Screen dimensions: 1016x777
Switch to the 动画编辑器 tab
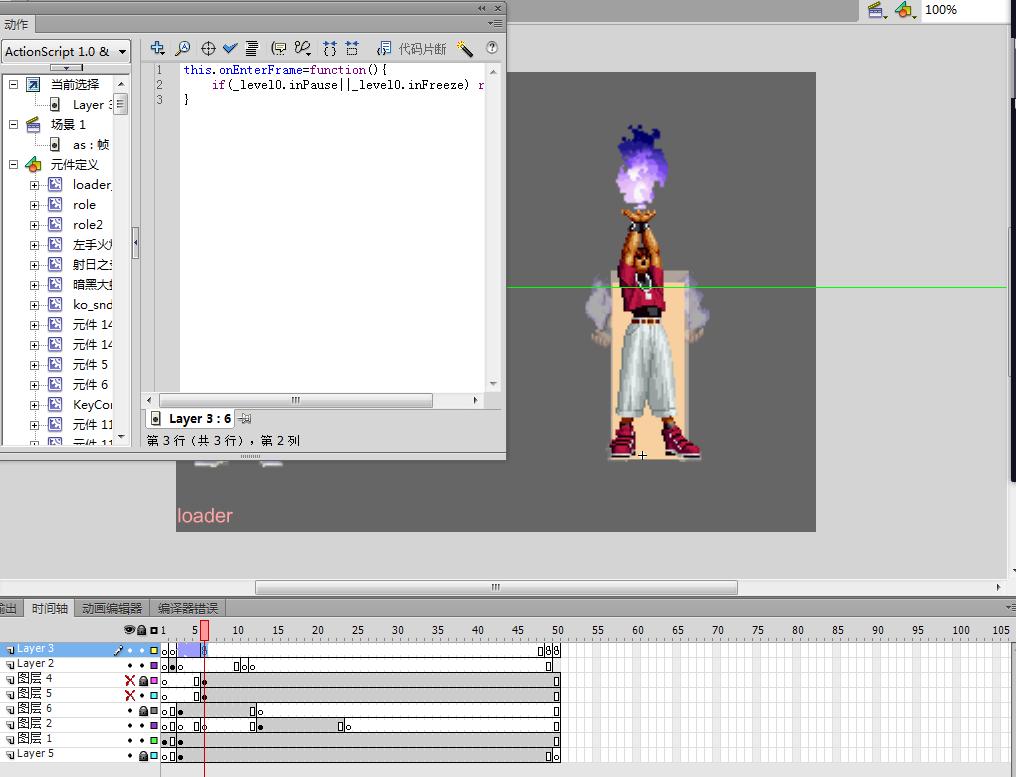point(111,608)
